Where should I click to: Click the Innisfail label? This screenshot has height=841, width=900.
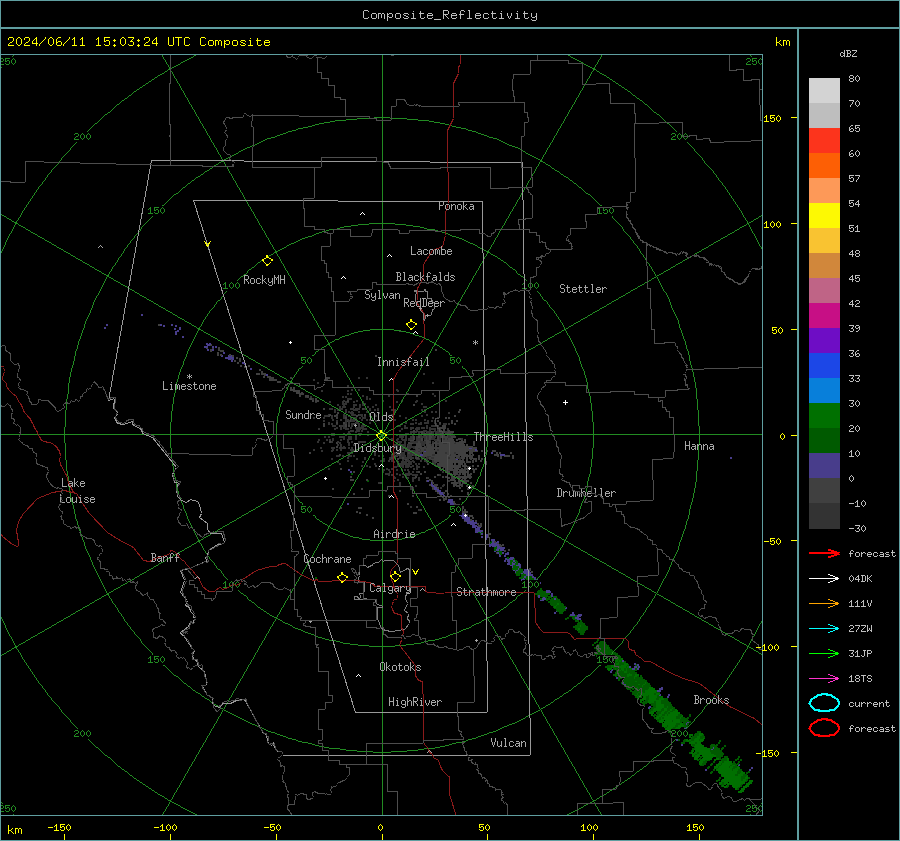pos(403,362)
